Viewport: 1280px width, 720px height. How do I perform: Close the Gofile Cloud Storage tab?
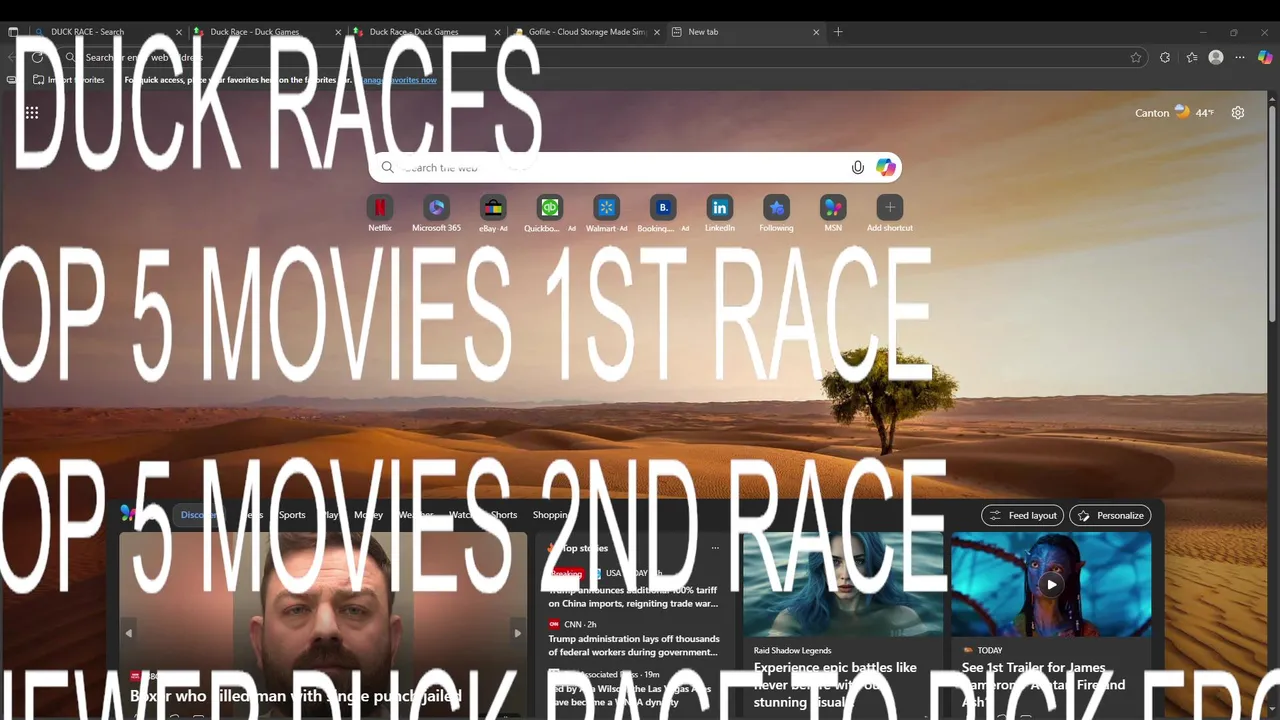click(x=657, y=32)
